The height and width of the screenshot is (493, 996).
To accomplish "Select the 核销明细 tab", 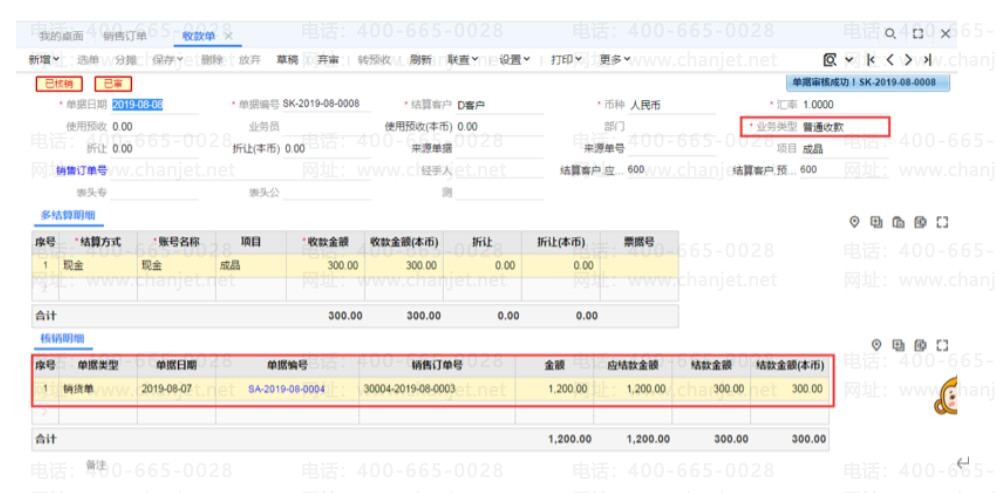I will 63,339.
